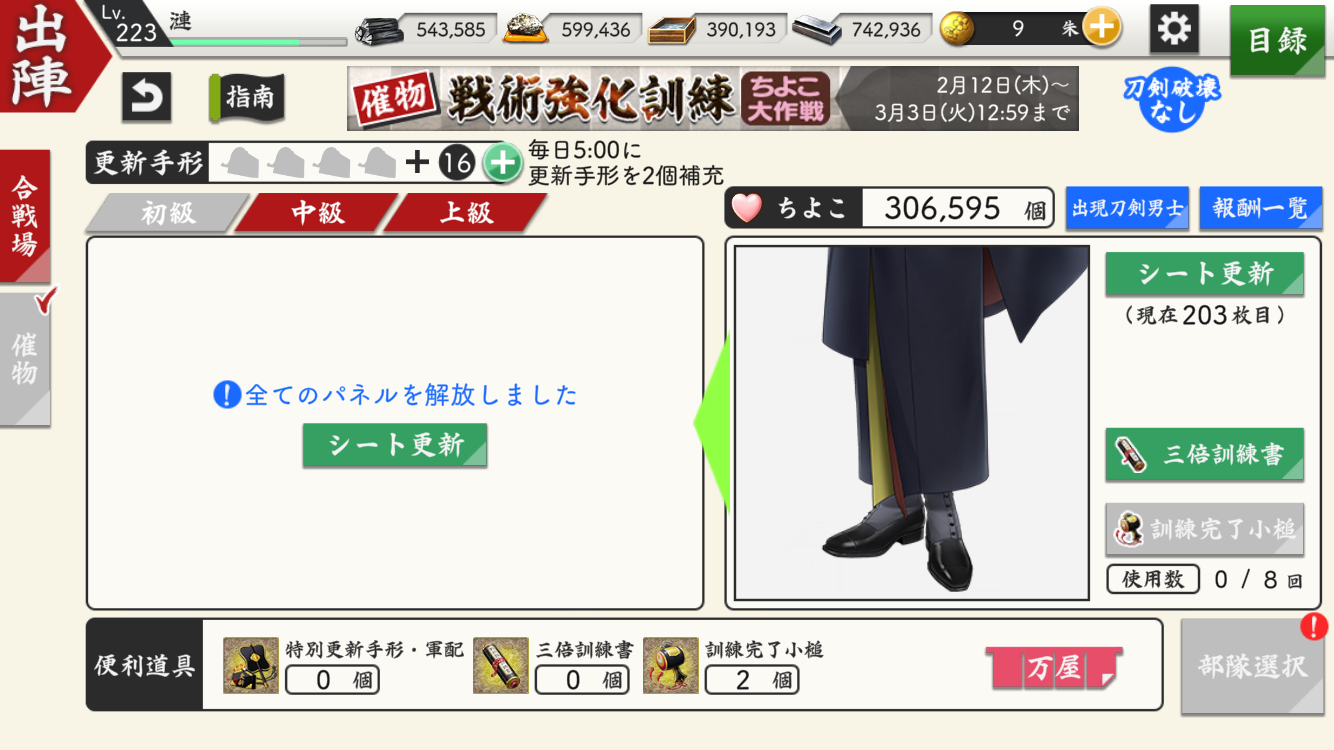Open the settings gear icon
This screenshot has height=750, width=1334.
click(x=1174, y=28)
